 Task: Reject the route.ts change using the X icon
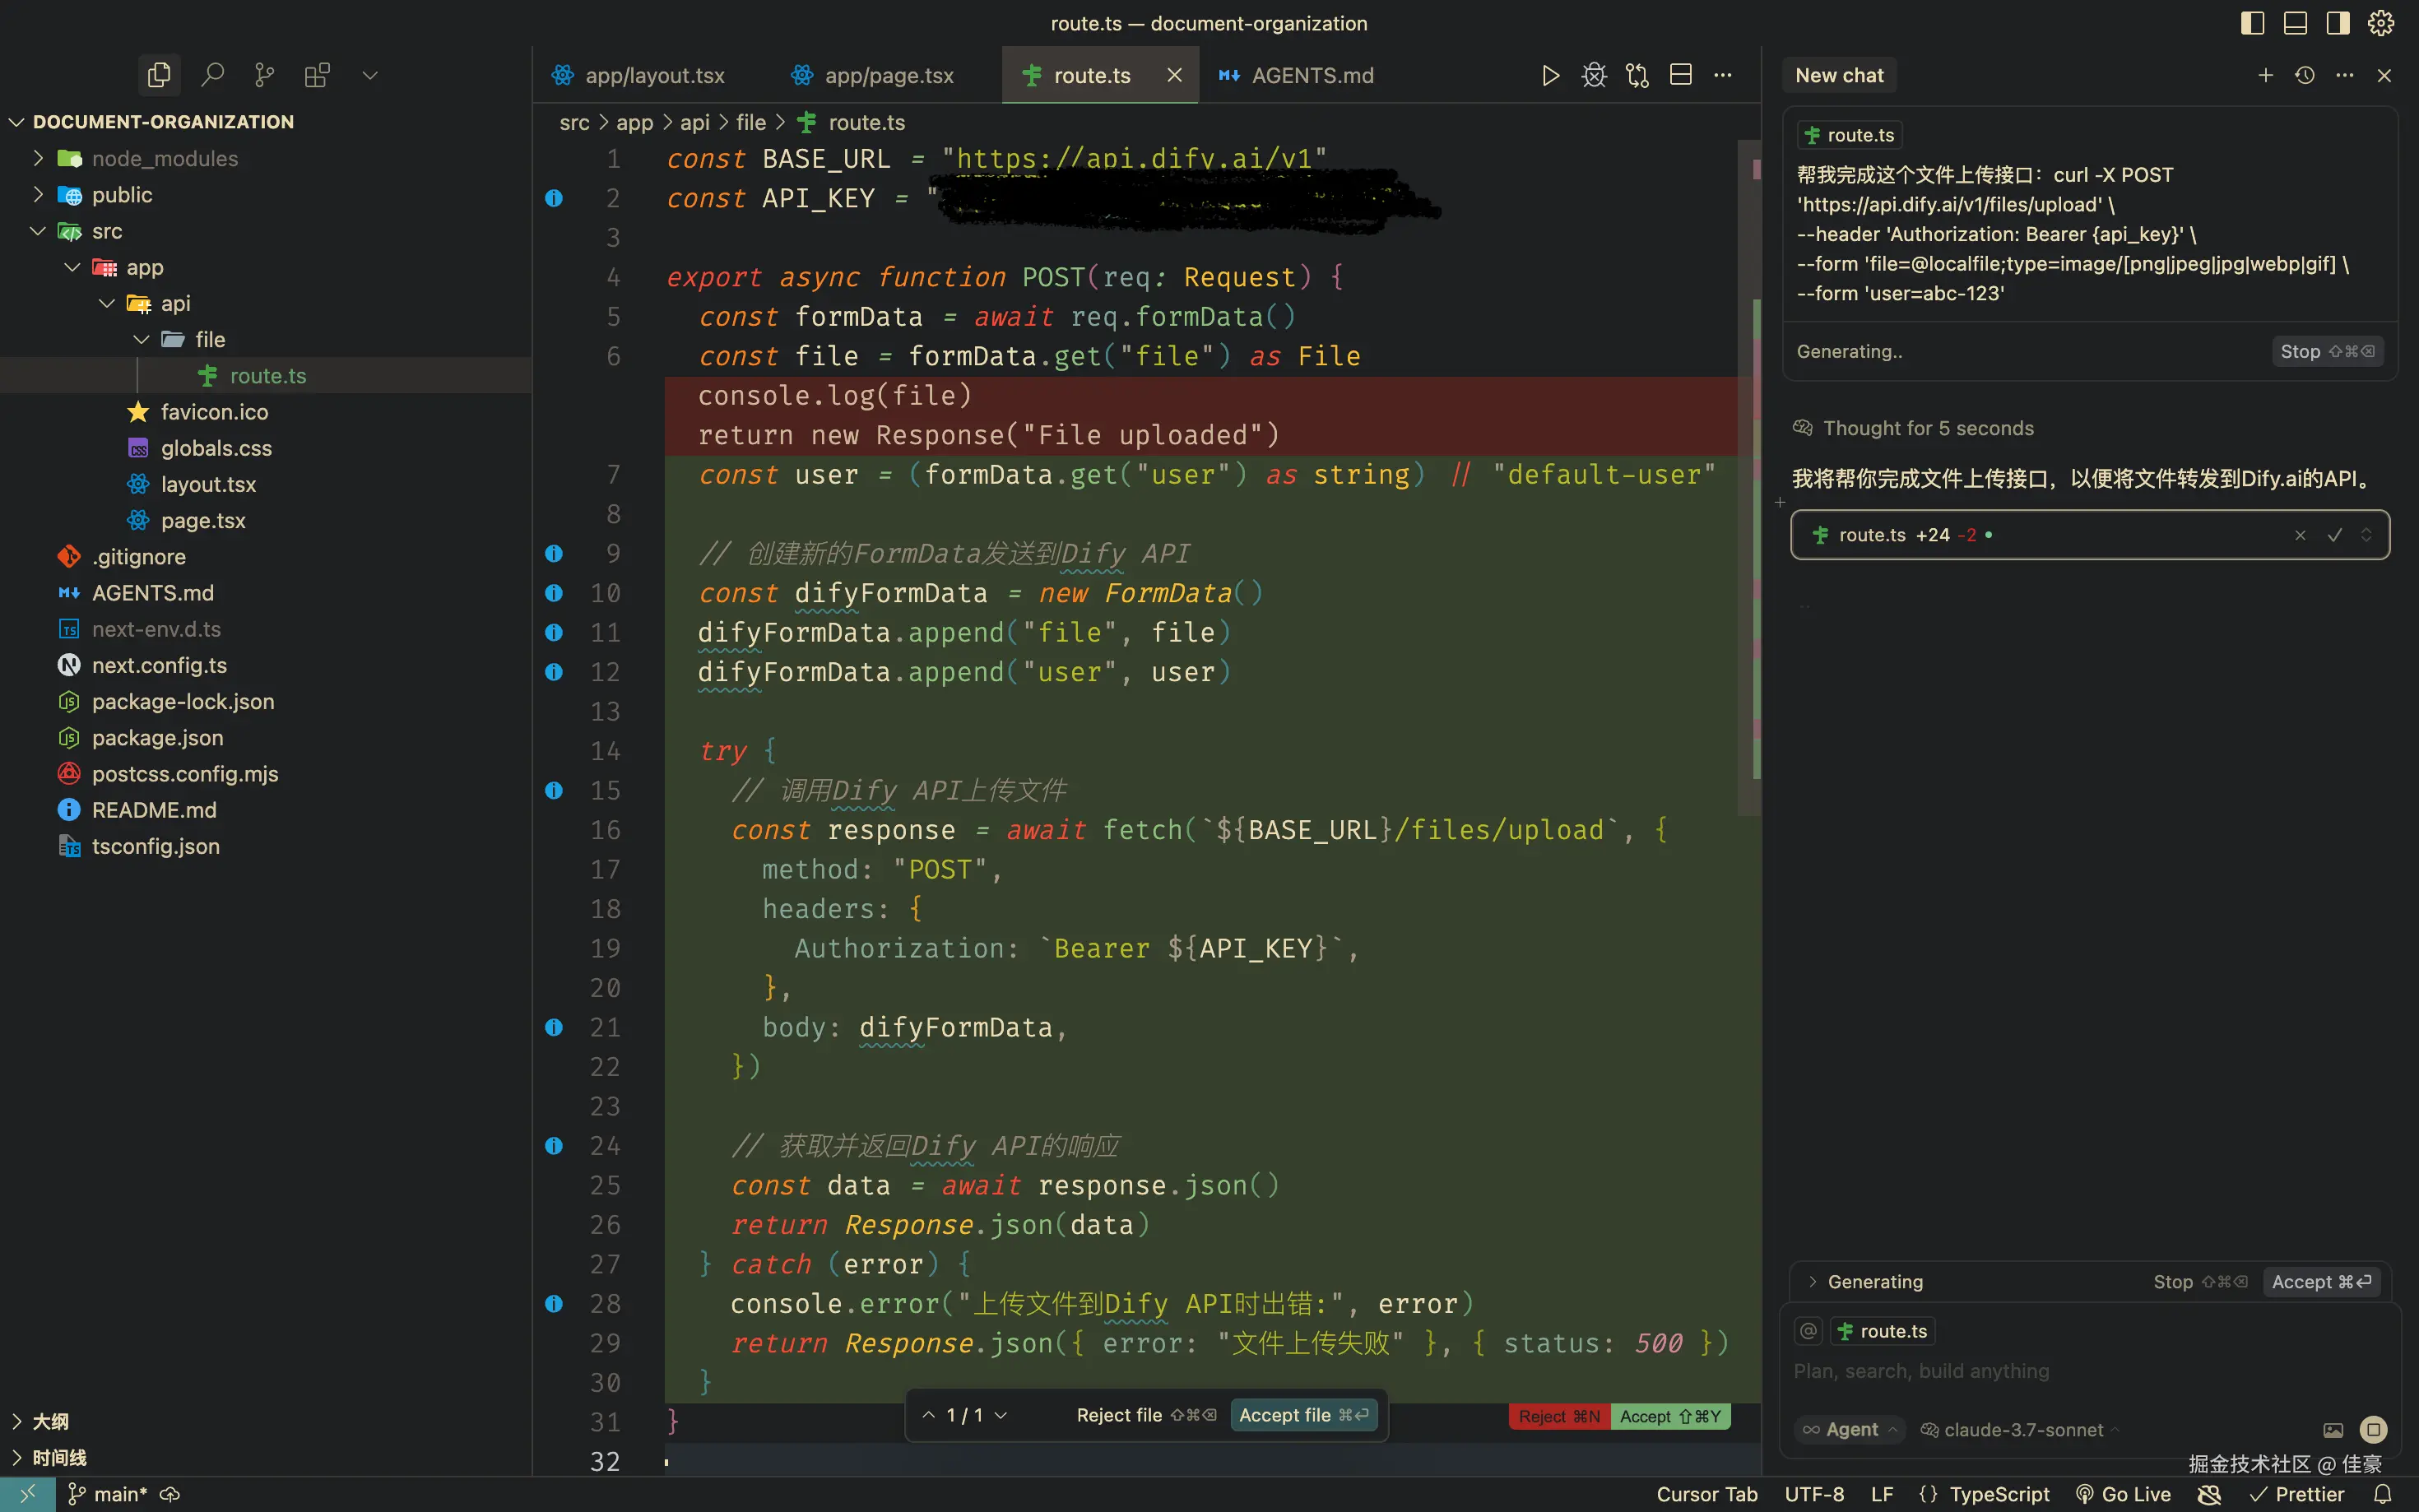2300,535
